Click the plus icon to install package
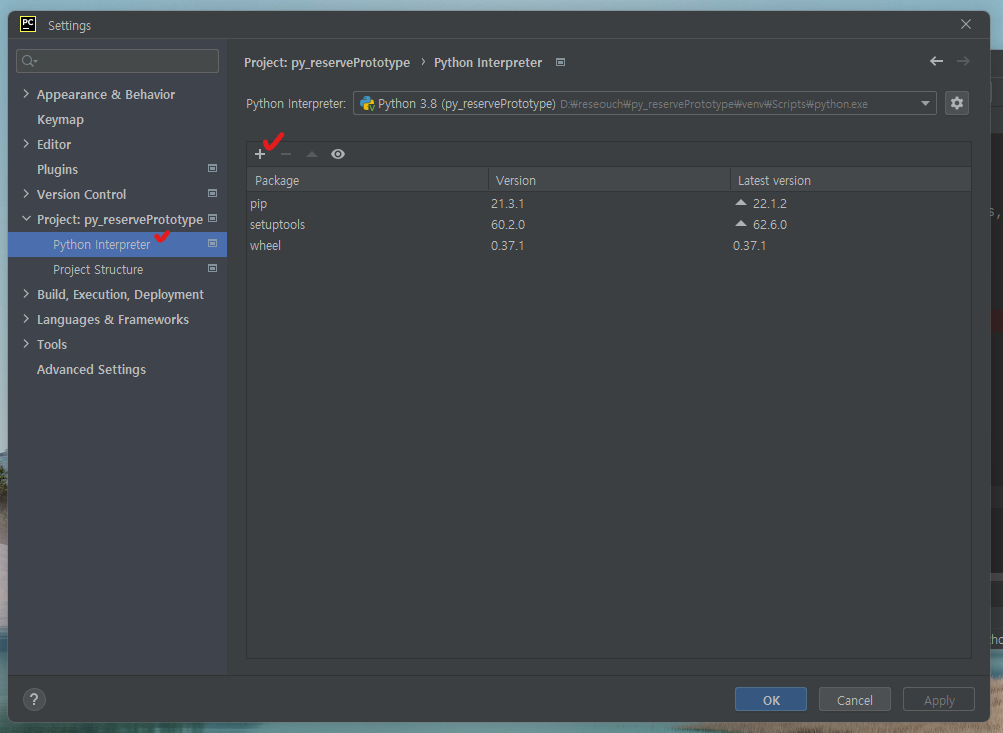 tap(260, 154)
